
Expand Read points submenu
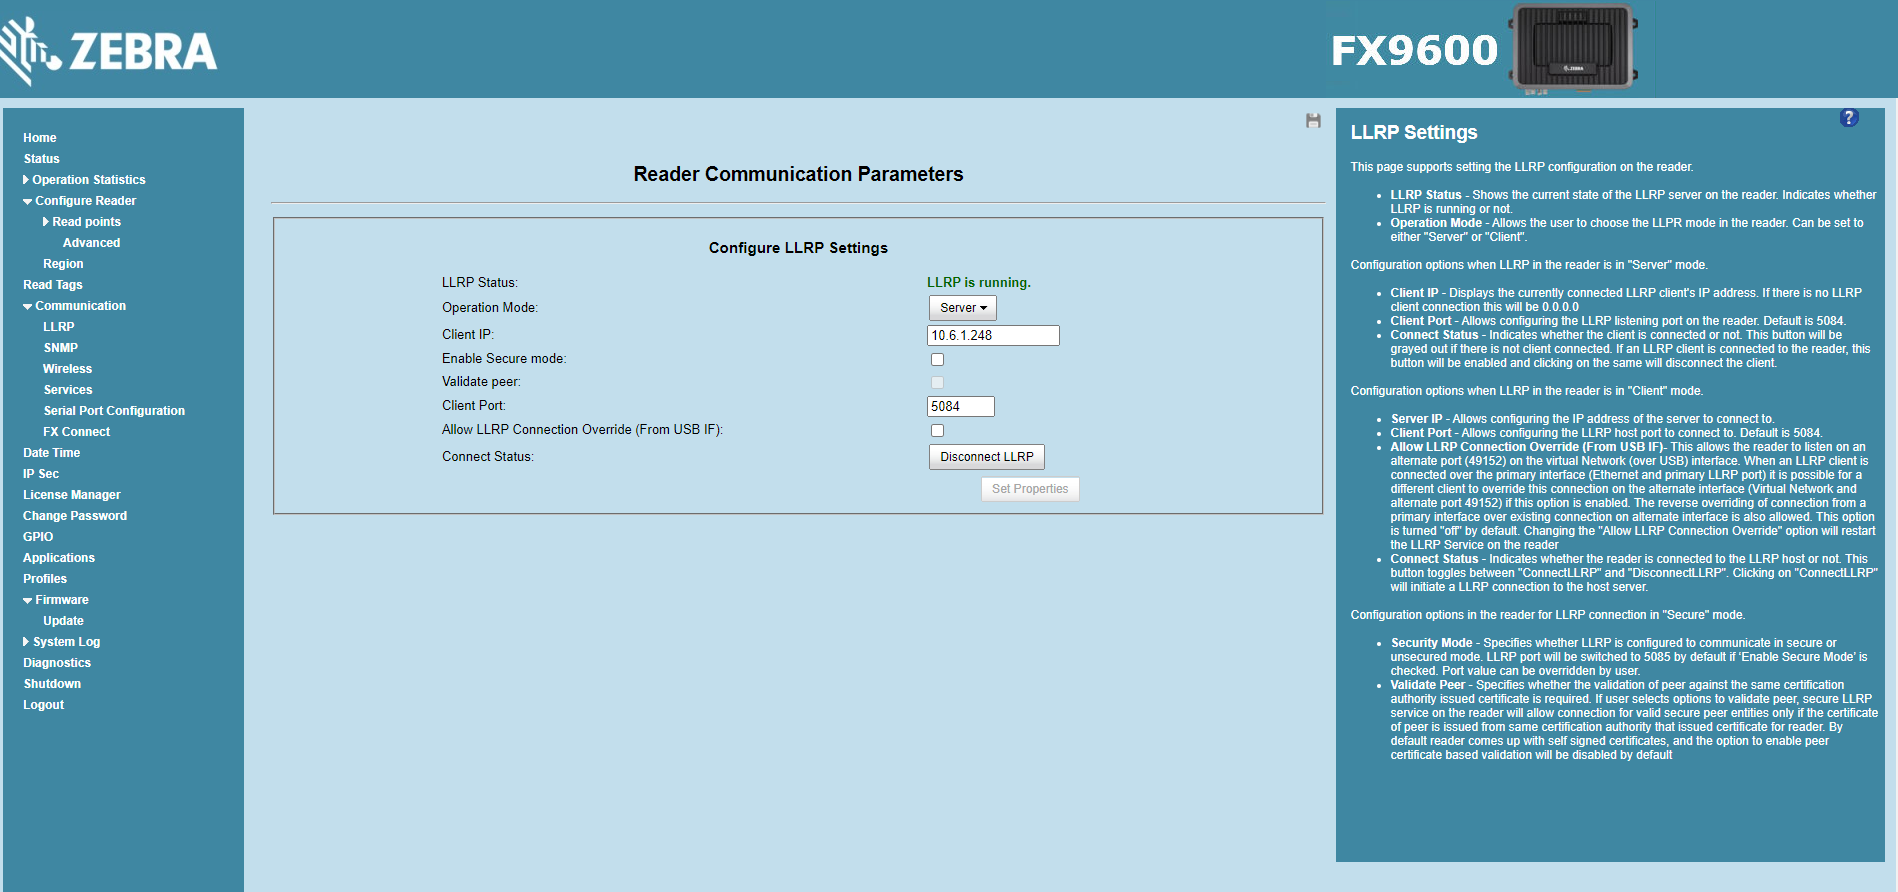81,222
